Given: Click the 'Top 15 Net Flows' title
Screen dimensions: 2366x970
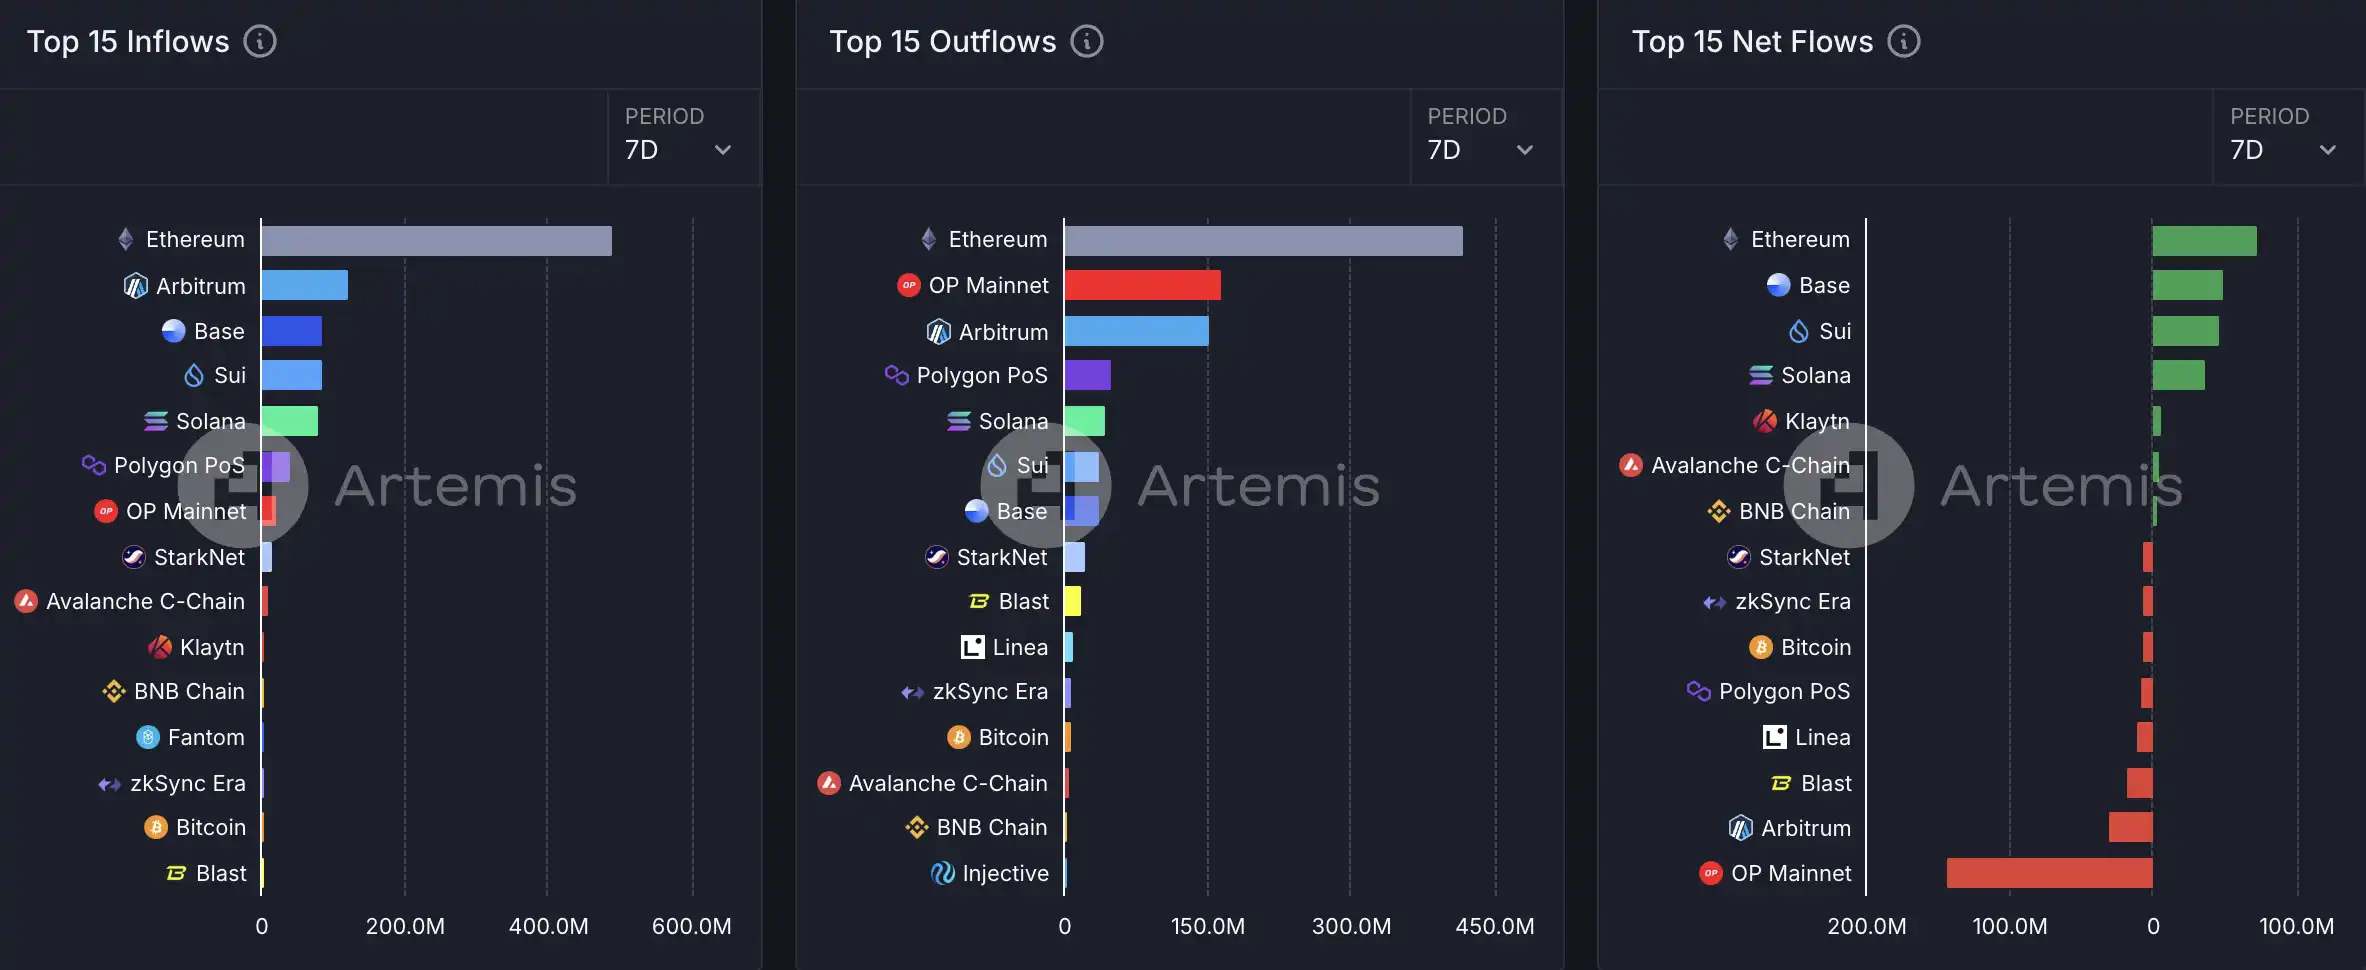Looking at the screenshot, I should click(x=1753, y=42).
